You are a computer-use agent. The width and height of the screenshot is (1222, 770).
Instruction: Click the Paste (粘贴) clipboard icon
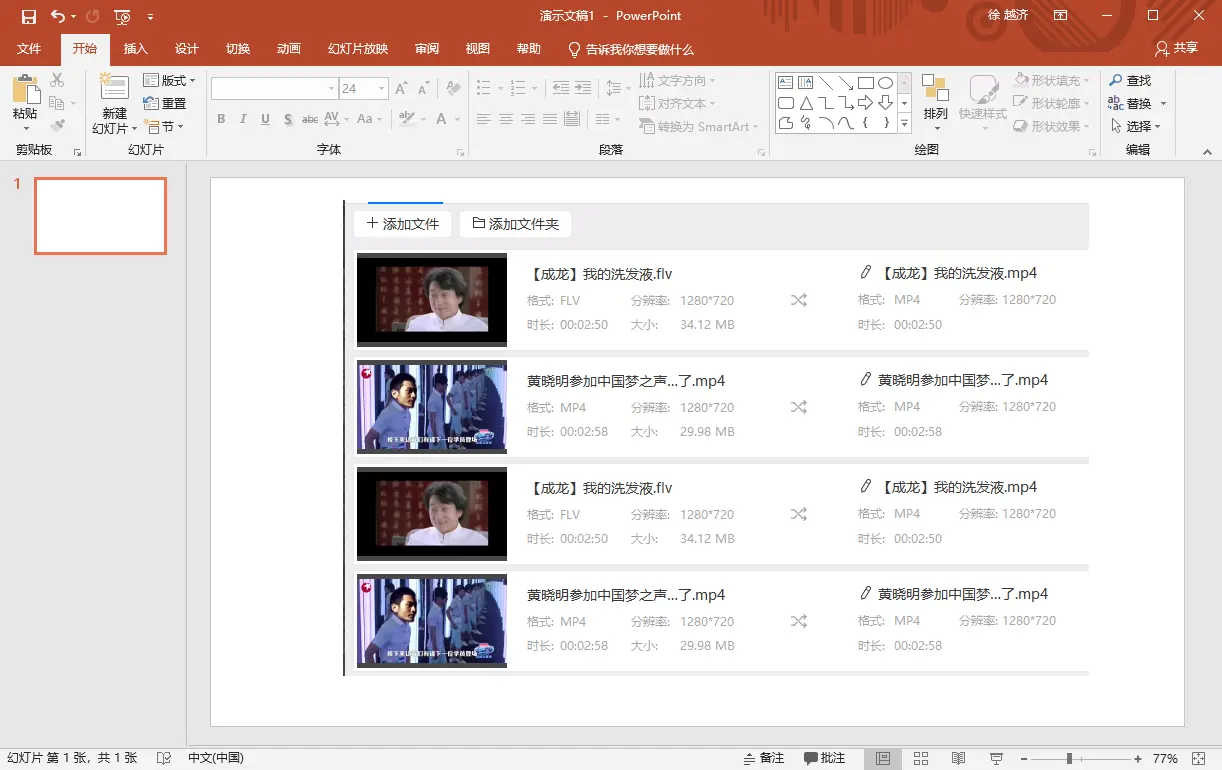tap(25, 91)
